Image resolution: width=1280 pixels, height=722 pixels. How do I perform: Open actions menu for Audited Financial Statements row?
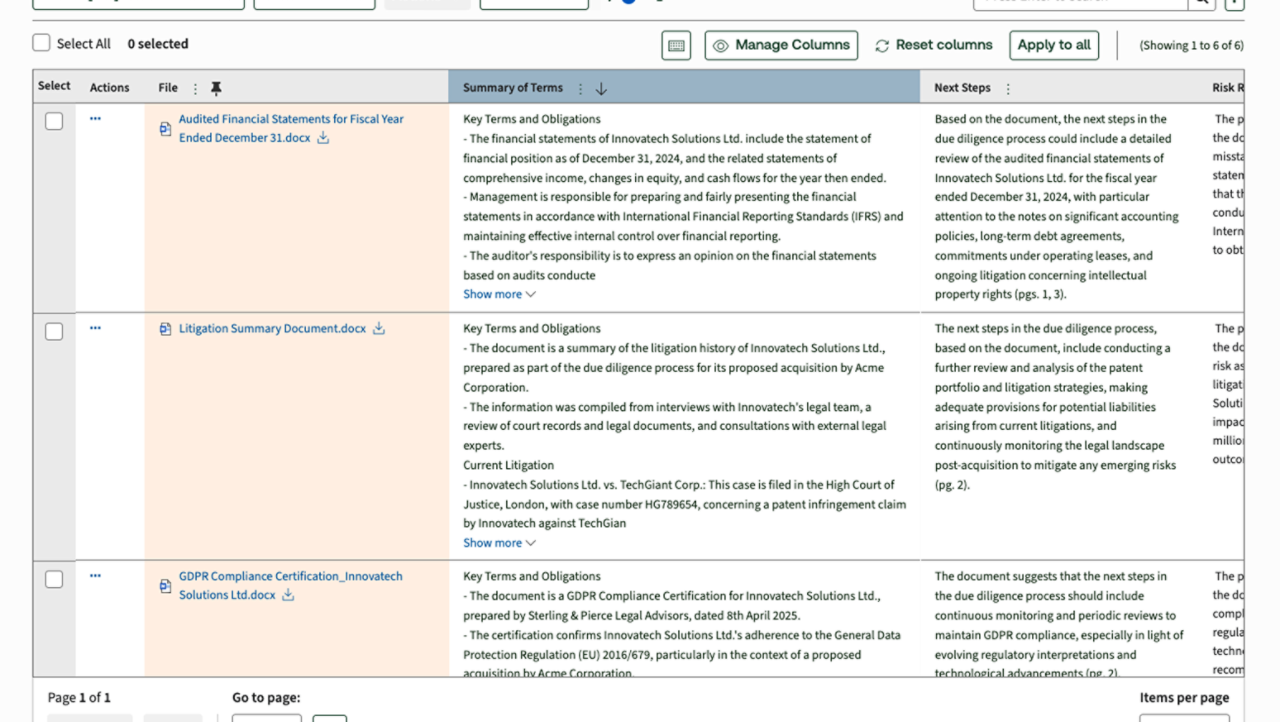click(95, 119)
